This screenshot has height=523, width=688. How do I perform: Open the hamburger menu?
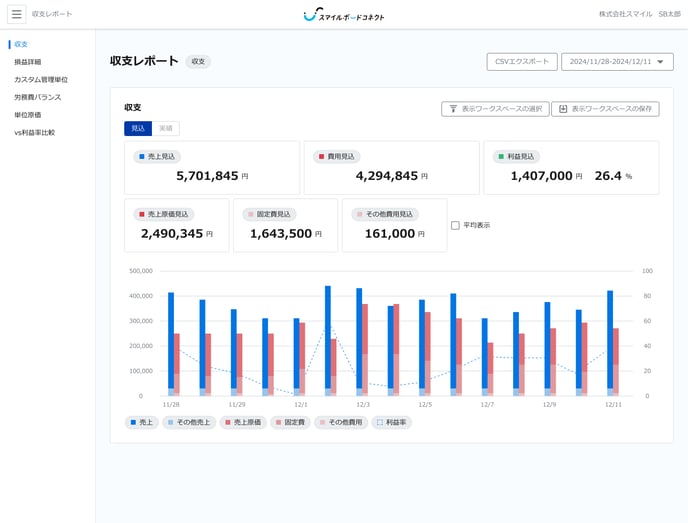(17, 14)
